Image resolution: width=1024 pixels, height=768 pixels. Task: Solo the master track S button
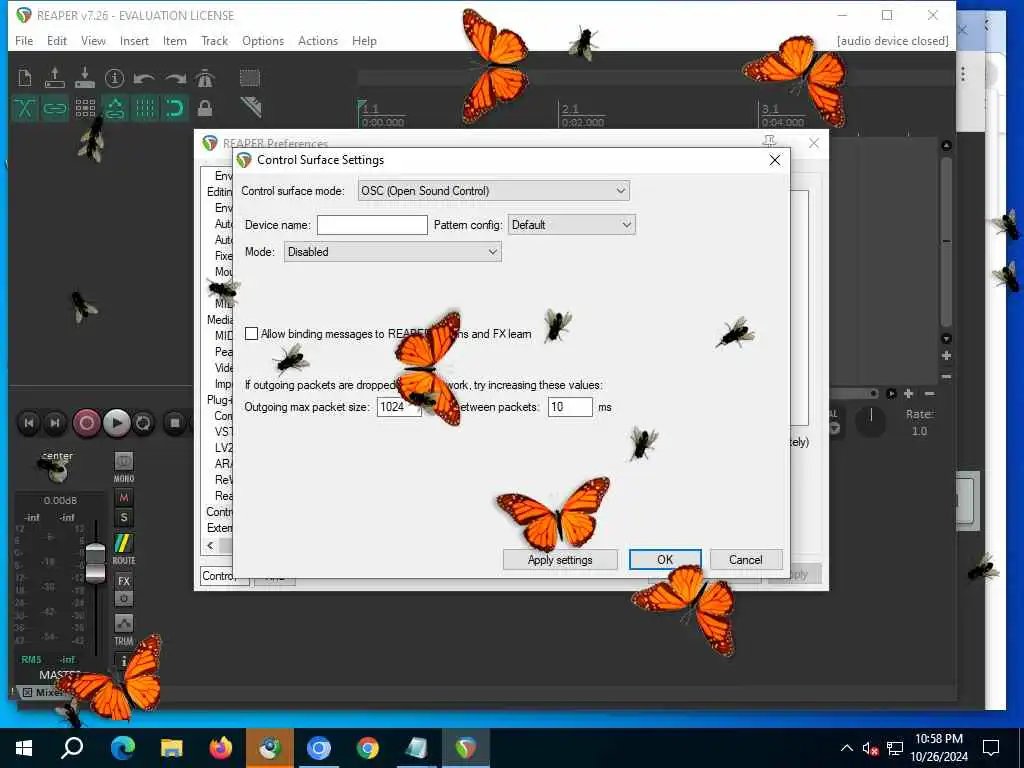pyautogui.click(x=123, y=518)
